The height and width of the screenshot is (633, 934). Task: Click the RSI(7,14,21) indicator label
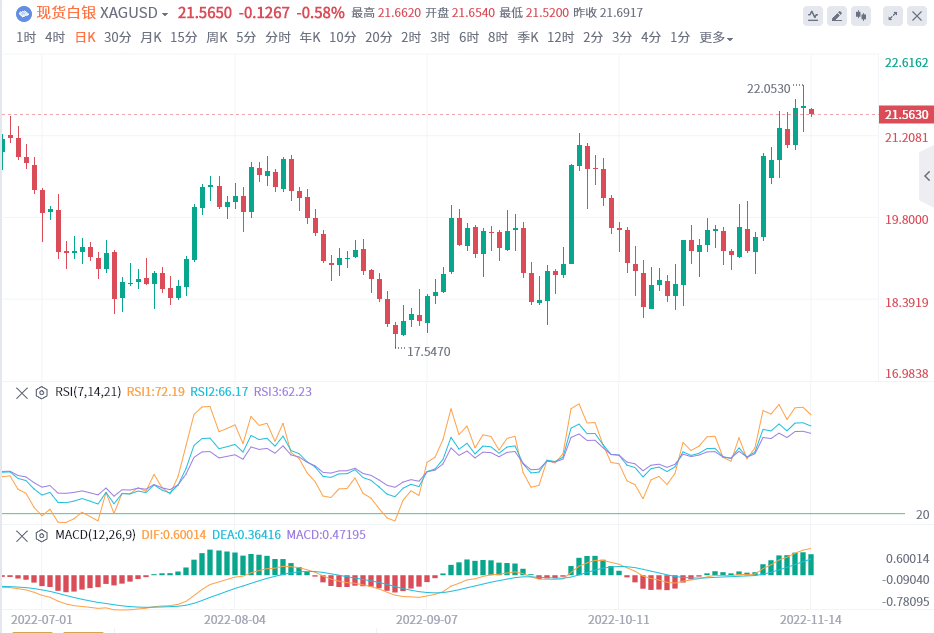pos(88,392)
